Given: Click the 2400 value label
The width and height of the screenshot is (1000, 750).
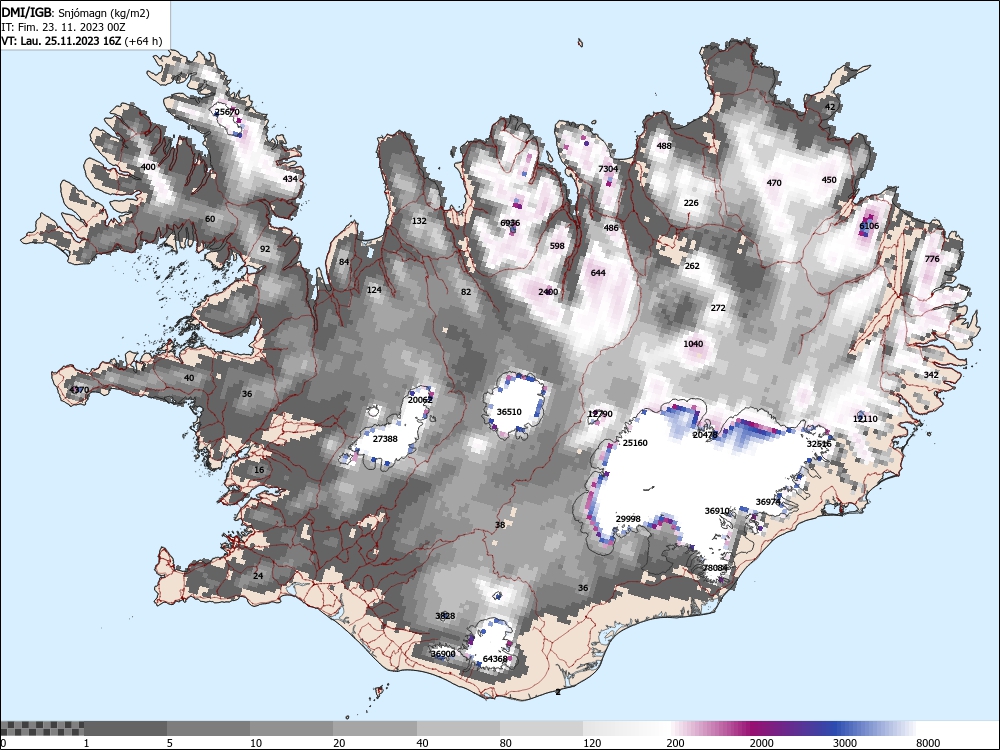Looking at the screenshot, I should coord(548,292).
